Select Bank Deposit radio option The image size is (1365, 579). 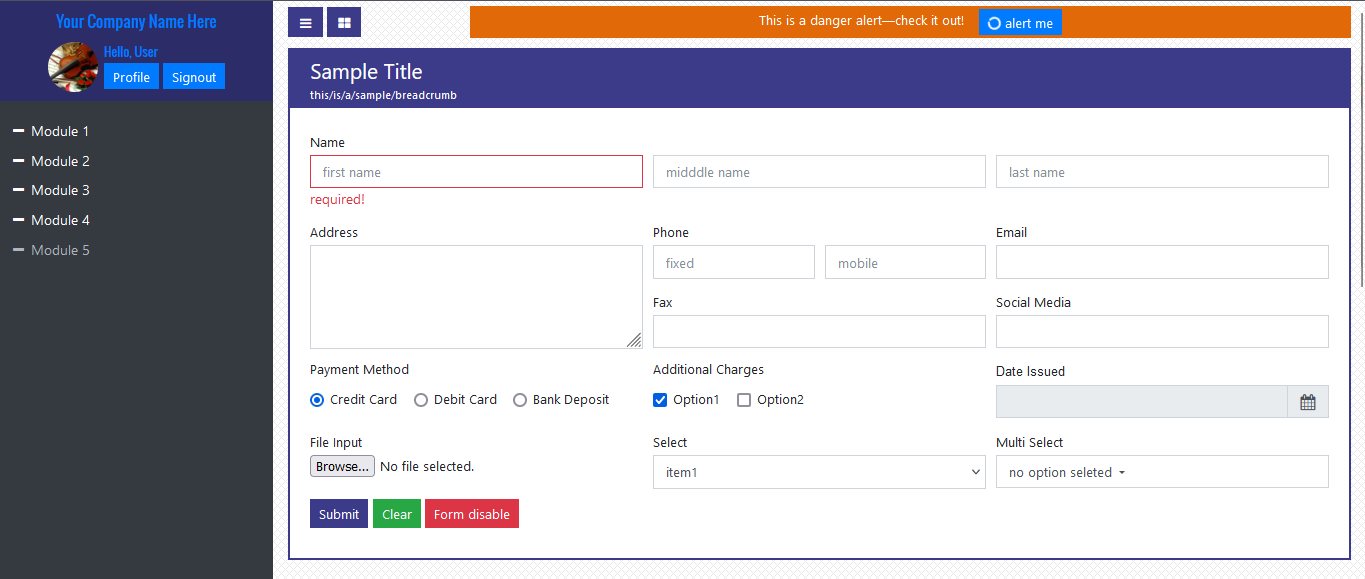tap(520, 400)
